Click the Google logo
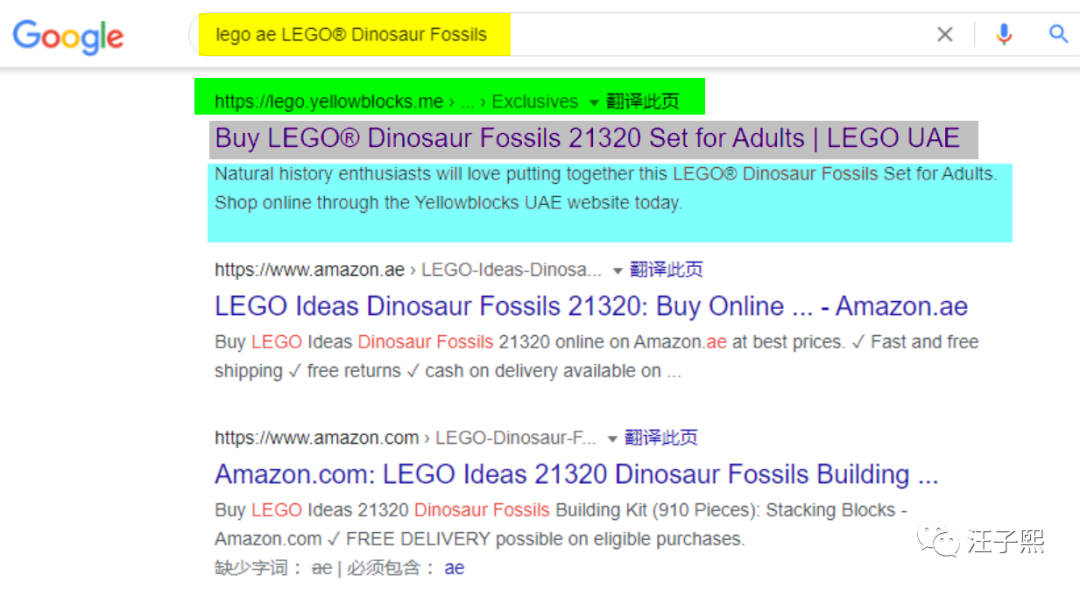This screenshot has width=1080, height=589. pos(68,37)
